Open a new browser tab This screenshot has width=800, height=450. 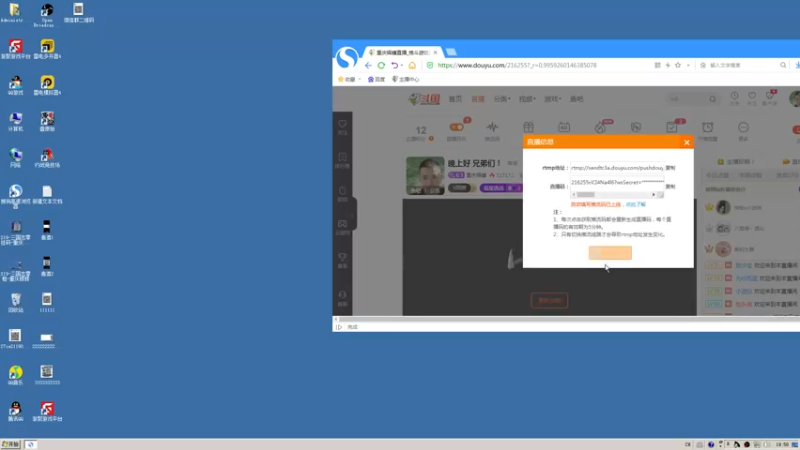pyautogui.click(x=451, y=52)
